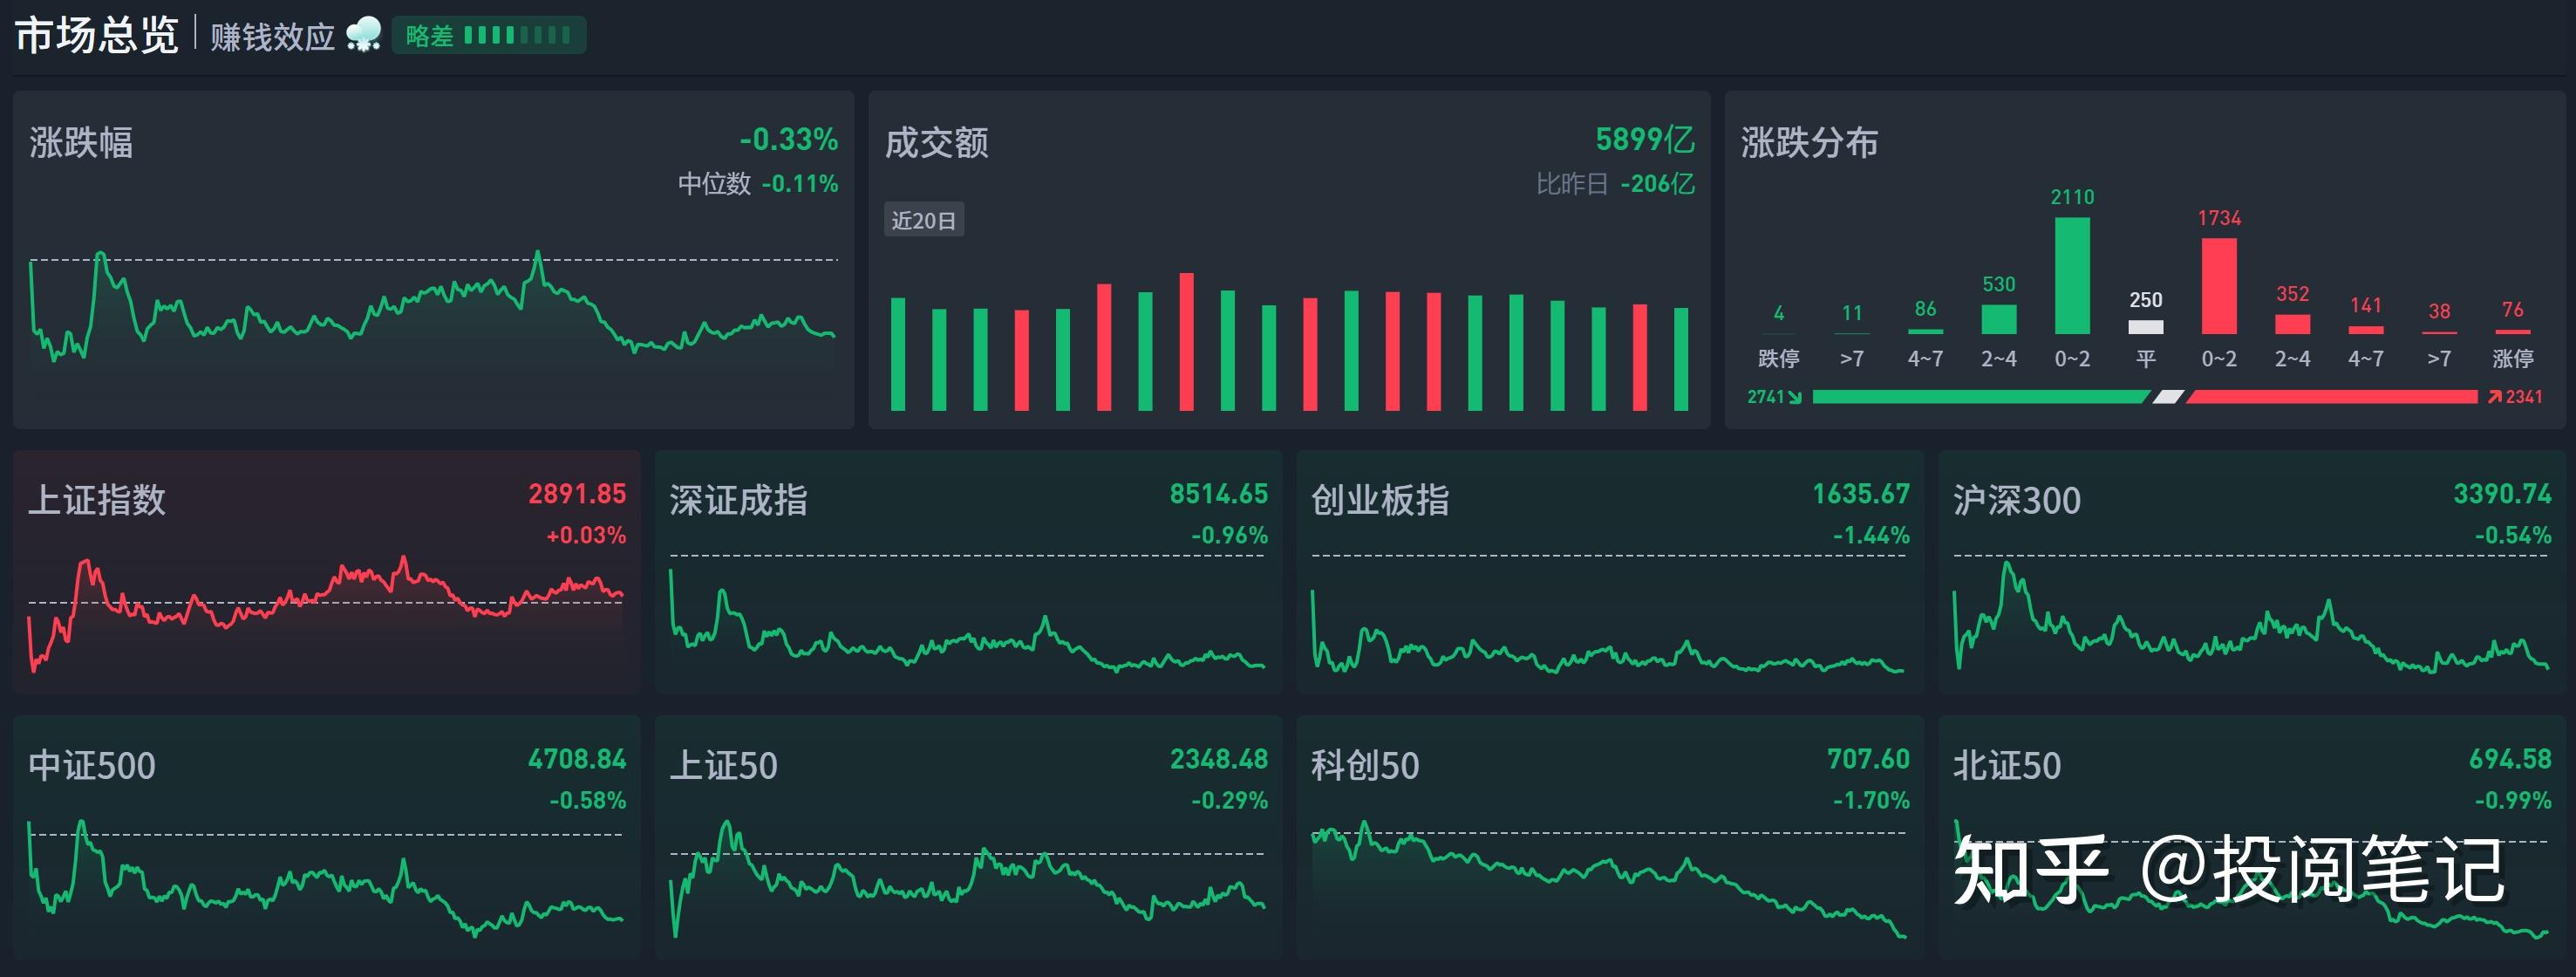Click the 跌停 category label
2576x977 pixels.
coord(1779,358)
